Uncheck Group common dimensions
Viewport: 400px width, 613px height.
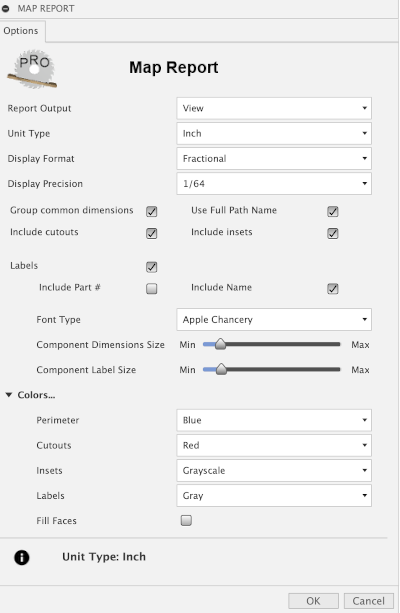coord(152,212)
